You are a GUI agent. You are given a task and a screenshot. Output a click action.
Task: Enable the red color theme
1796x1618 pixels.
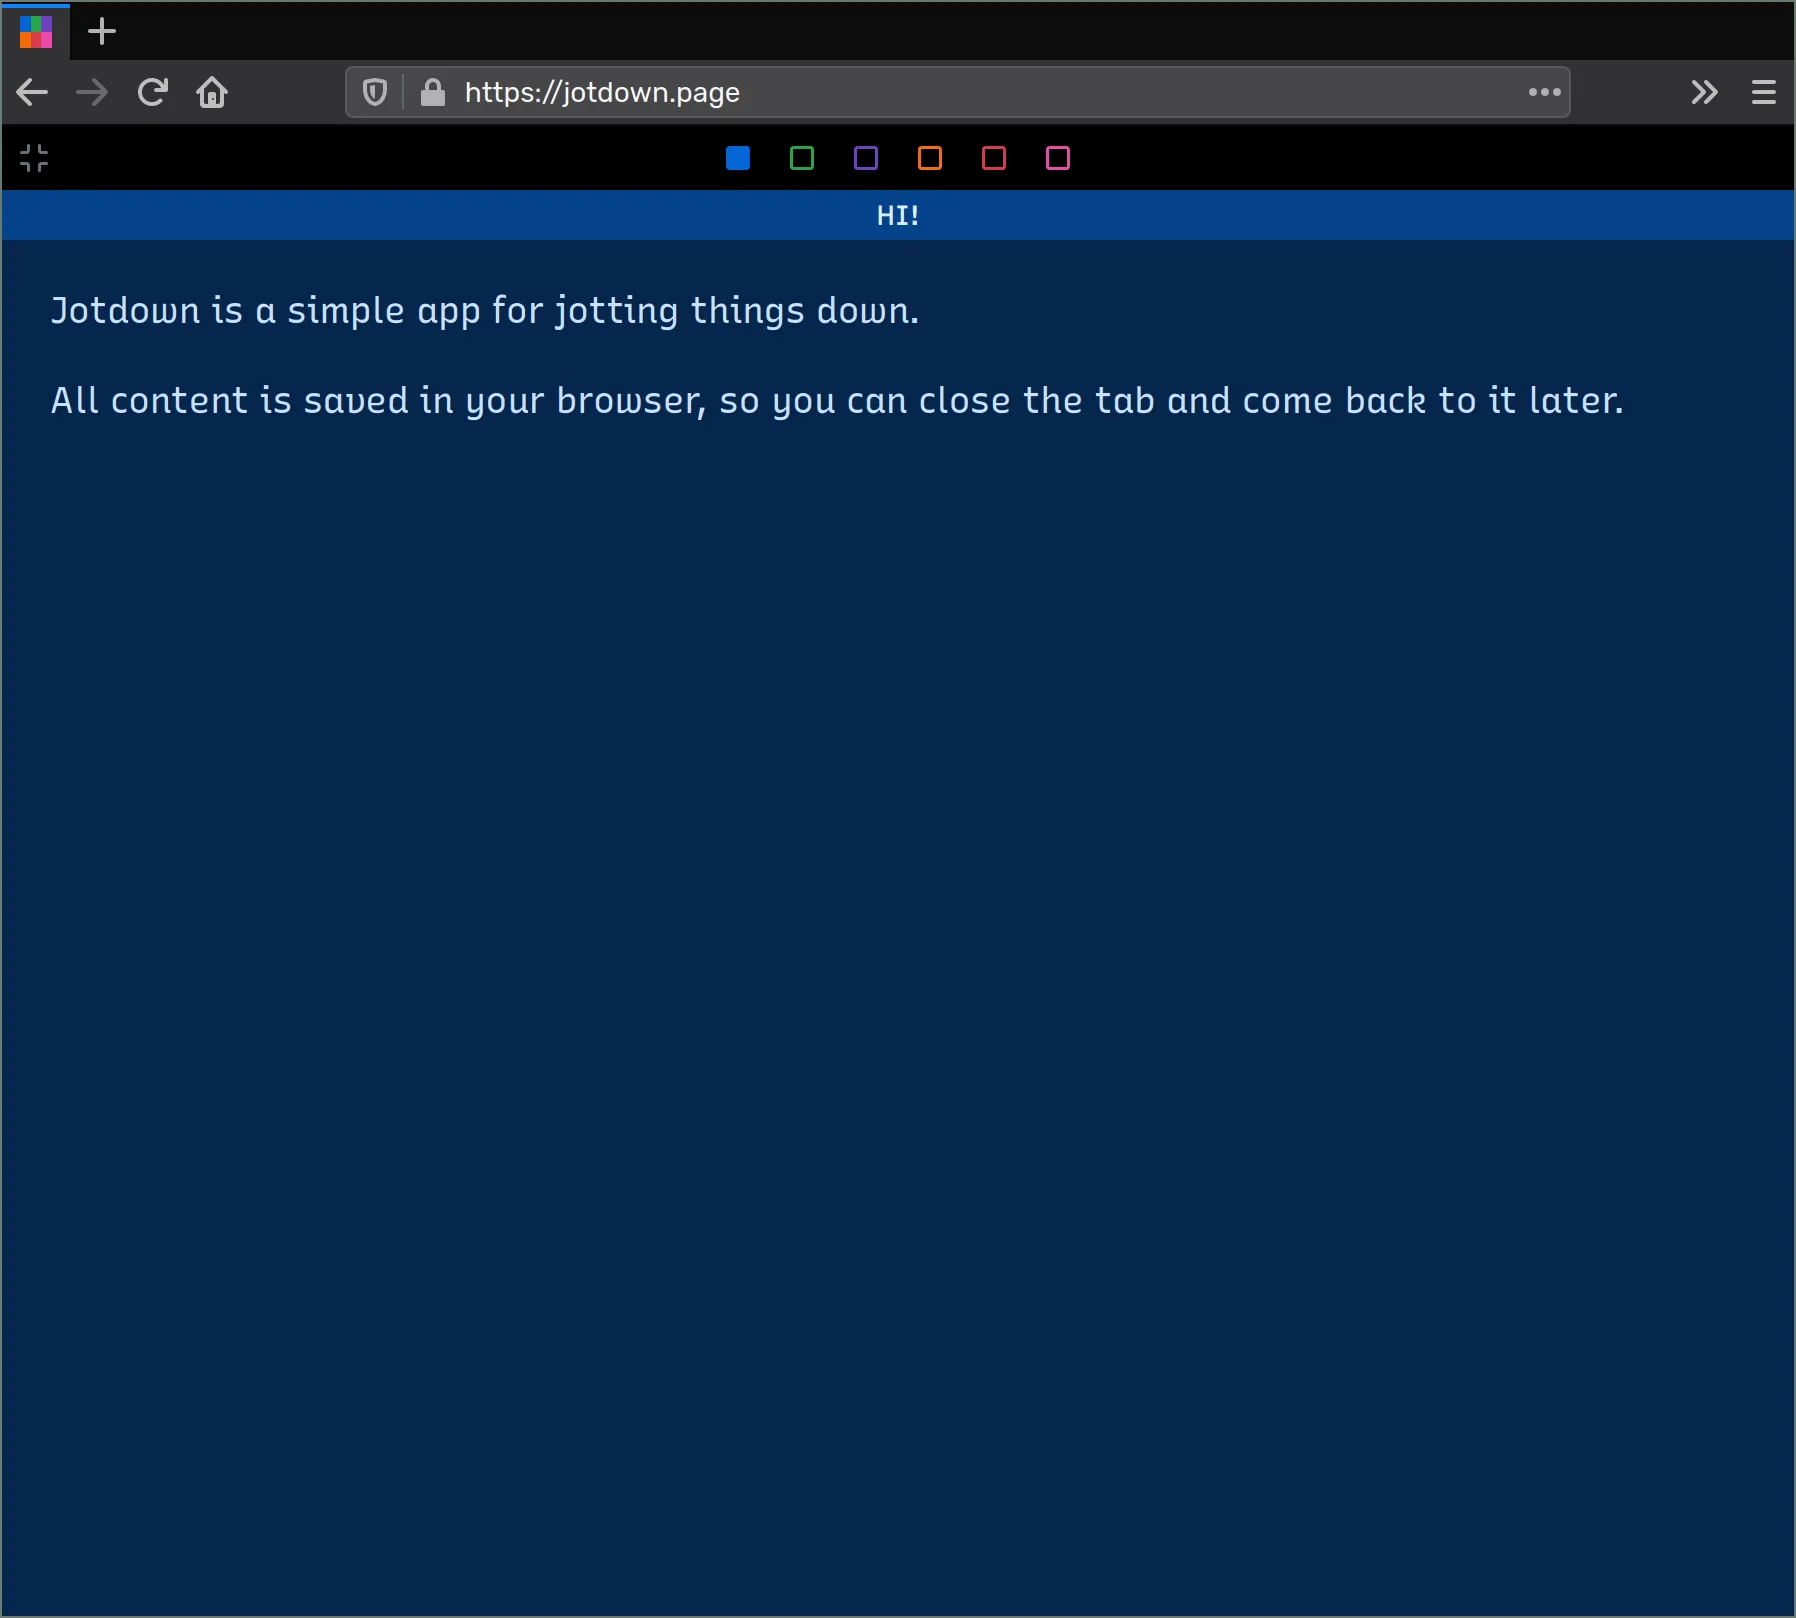tap(993, 158)
